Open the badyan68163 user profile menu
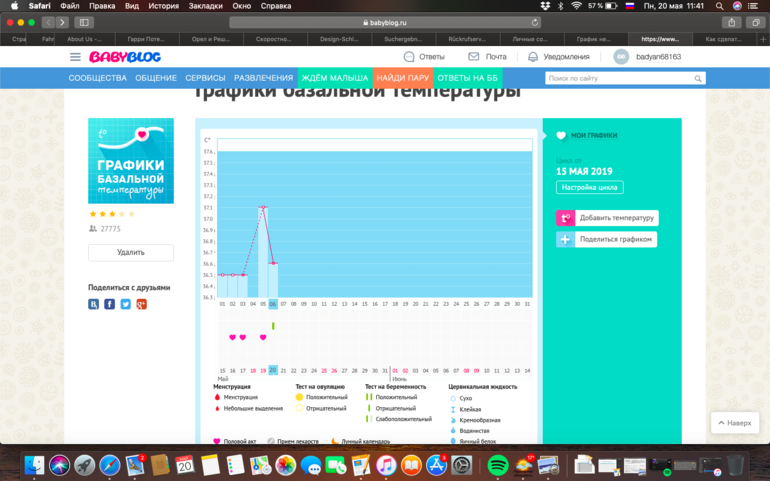The width and height of the screenshot is (770, 481). pyautogui.click(x=648, y=57)
